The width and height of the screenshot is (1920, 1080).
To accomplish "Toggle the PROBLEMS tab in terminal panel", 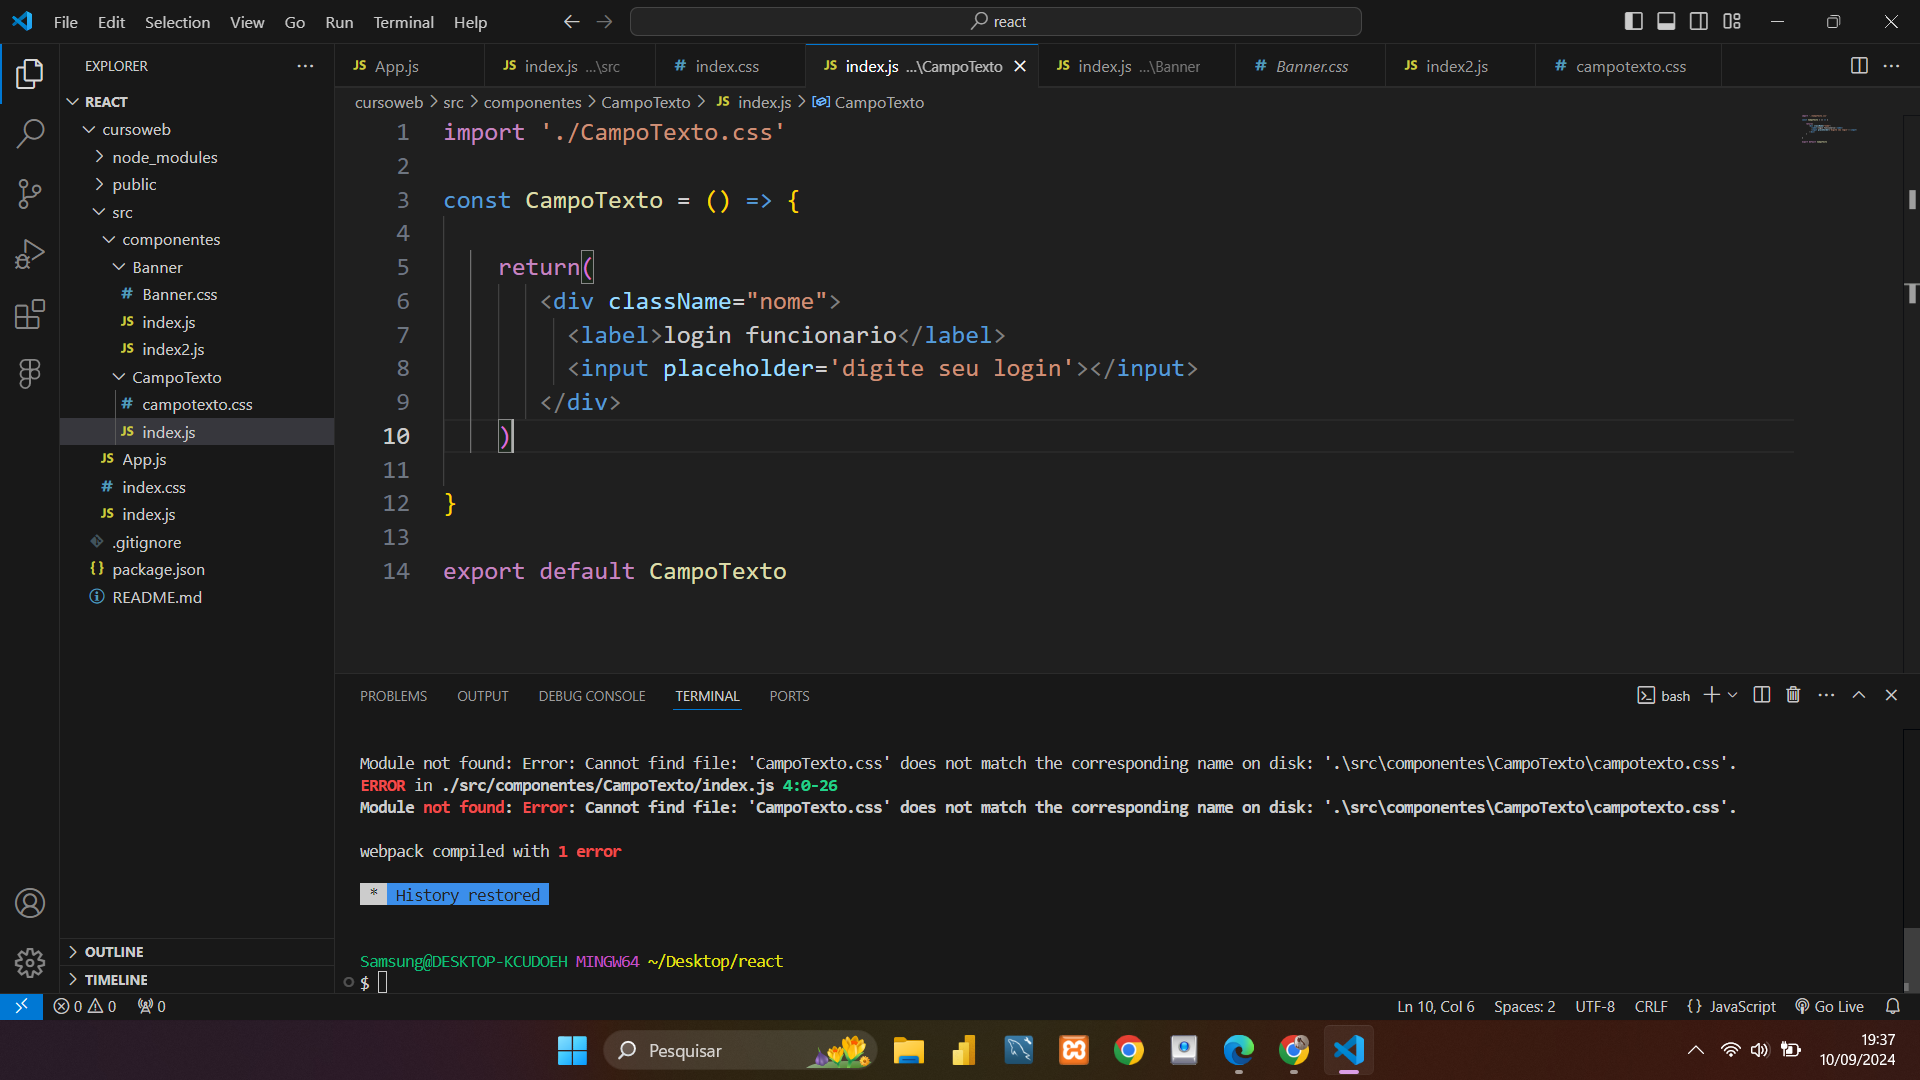I will point(394,696).
